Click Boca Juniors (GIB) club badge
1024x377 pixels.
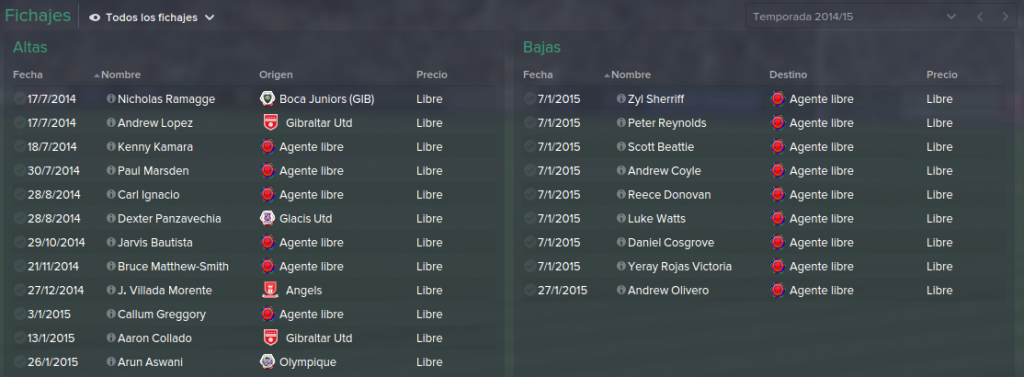266,99
